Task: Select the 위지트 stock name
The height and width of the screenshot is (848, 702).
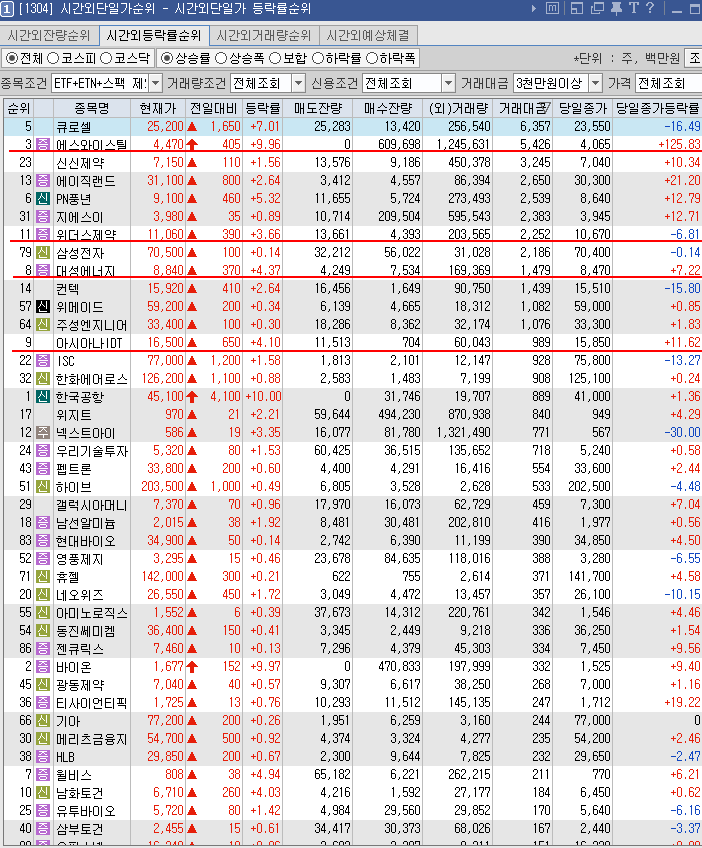Action: (x=74, y=415)
